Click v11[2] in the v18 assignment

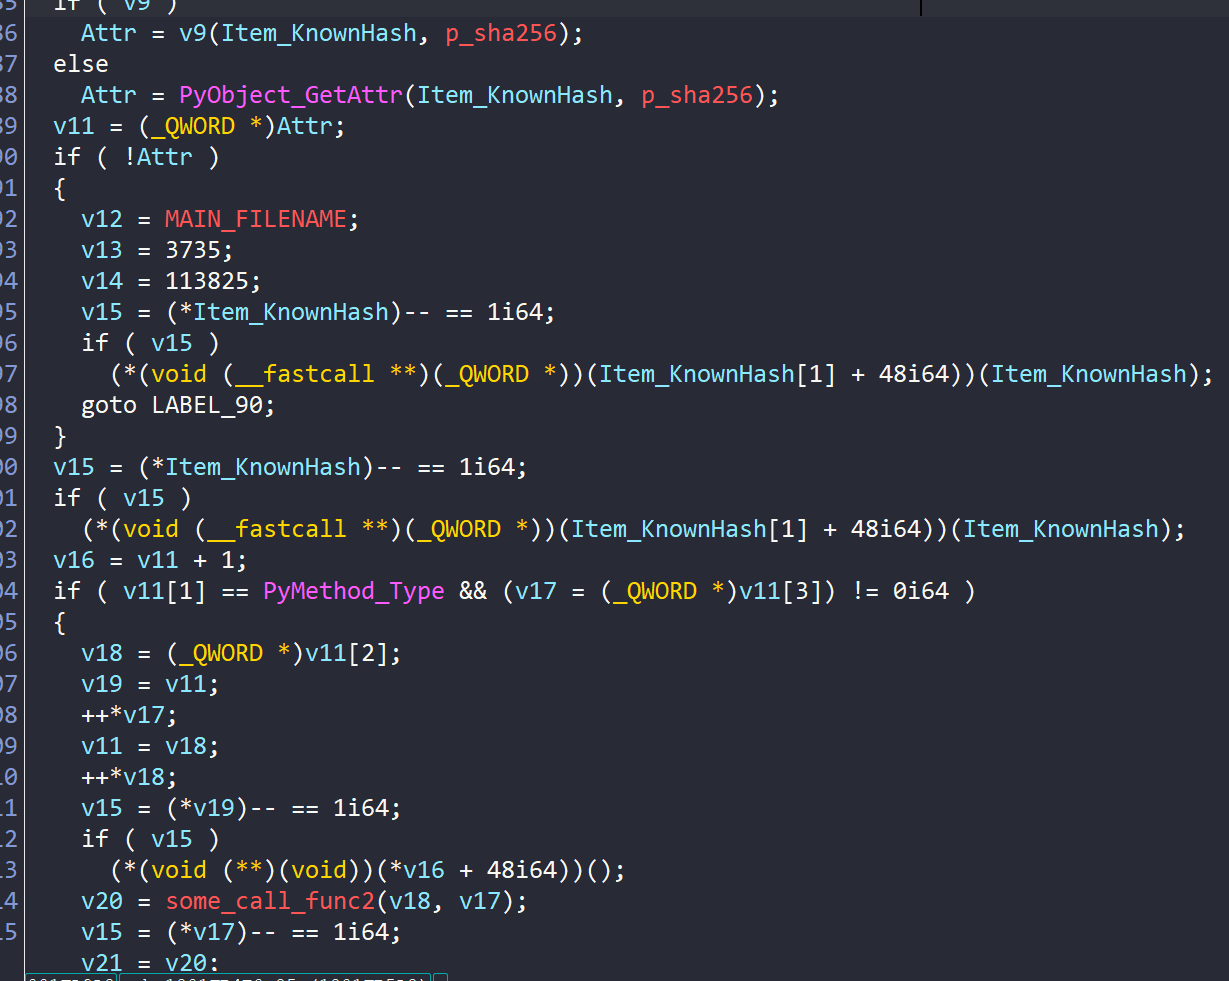[x=352, y=653]
